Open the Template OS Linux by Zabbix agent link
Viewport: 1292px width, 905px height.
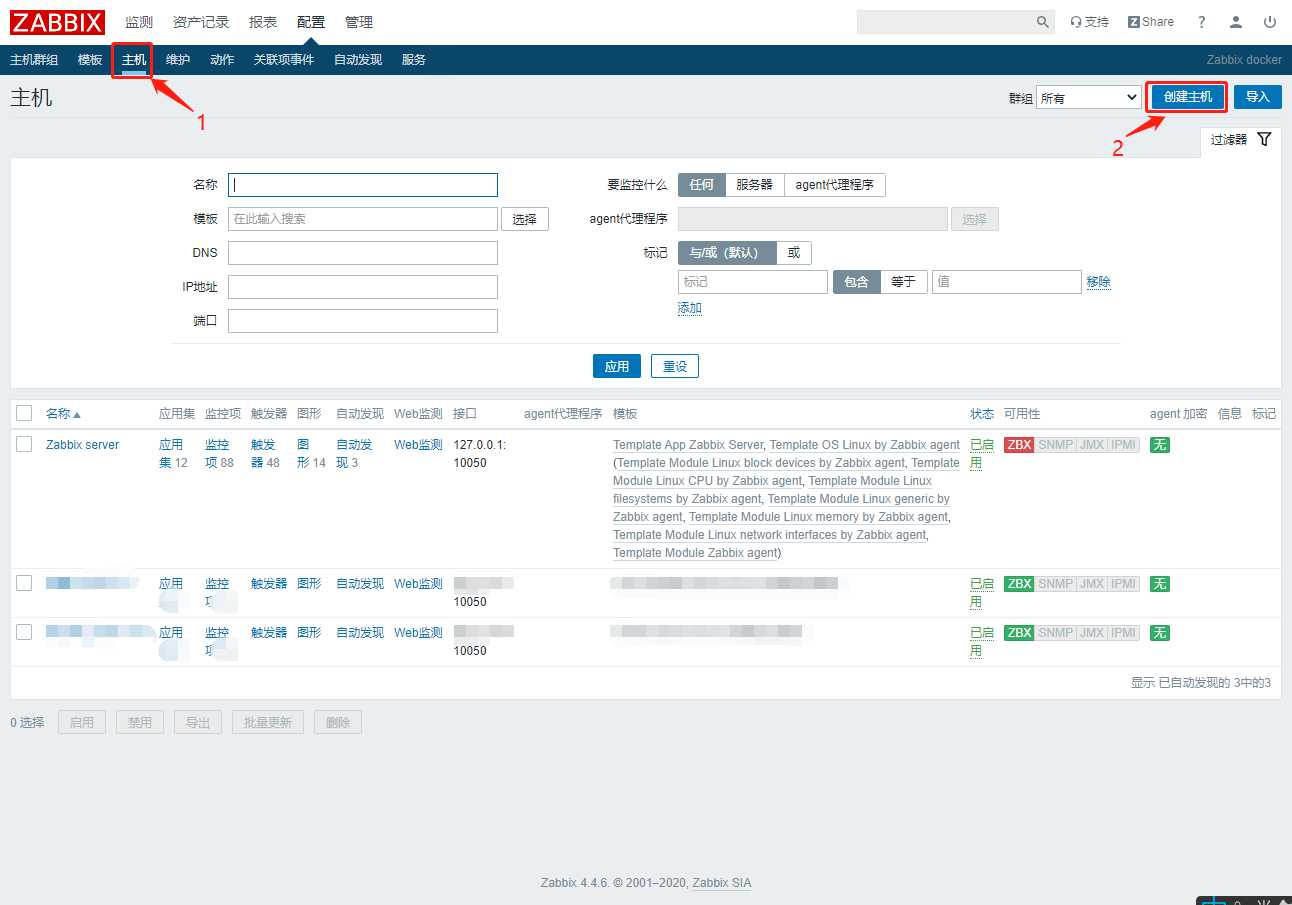(865, 445)
